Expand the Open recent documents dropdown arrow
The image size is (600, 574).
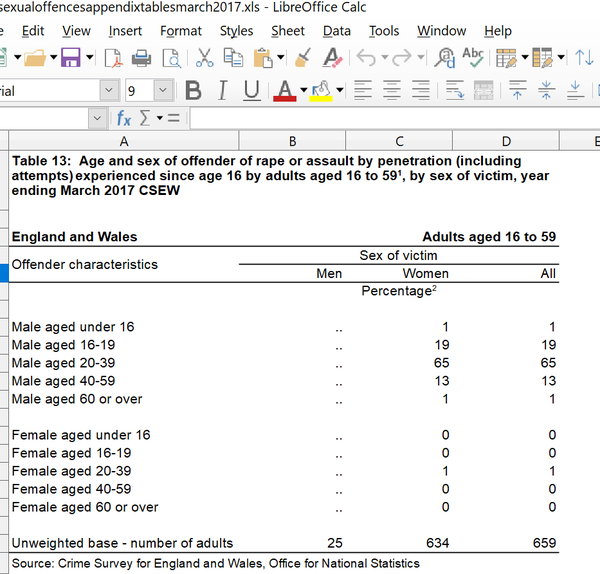[54, 58]
